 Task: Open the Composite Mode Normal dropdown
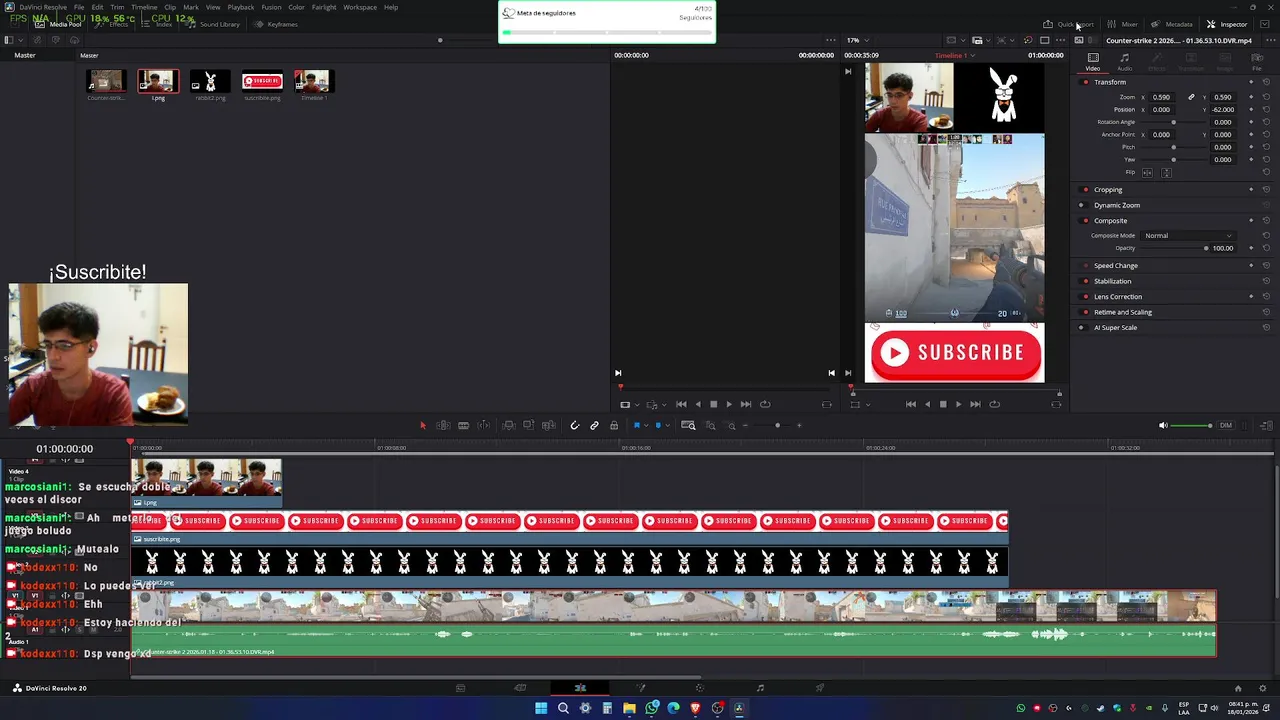click(x=1188, y=235)
